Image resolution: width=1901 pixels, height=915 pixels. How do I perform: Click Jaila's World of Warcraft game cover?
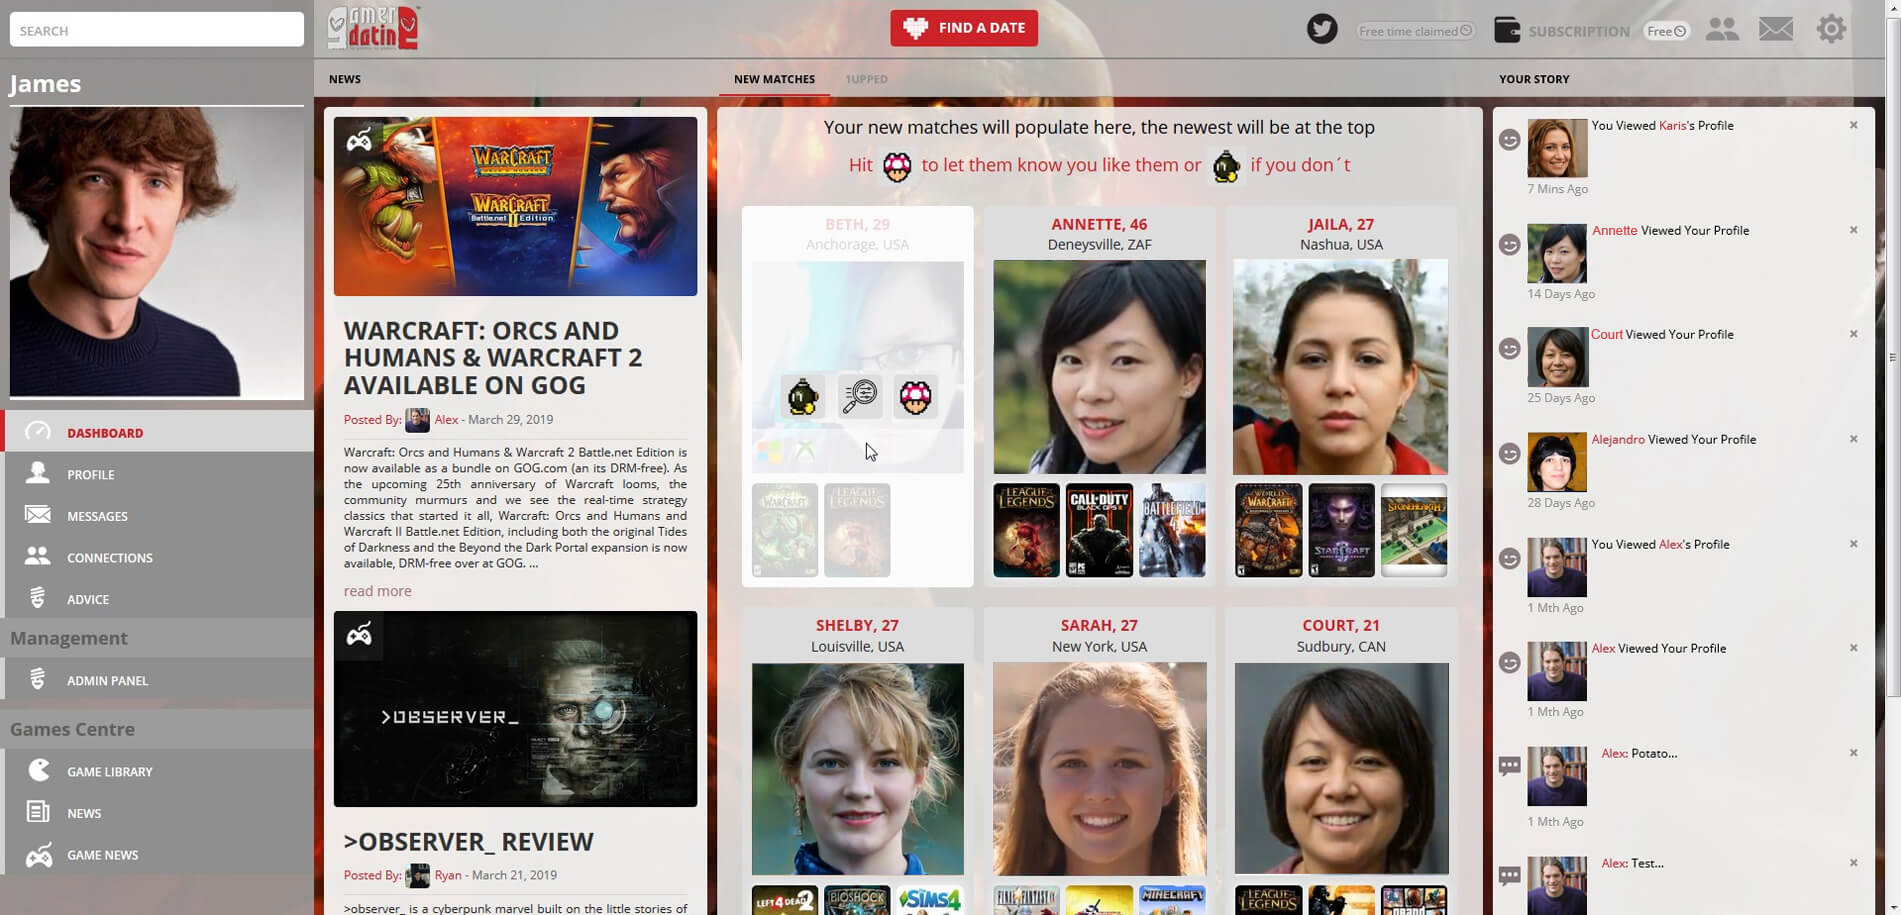[1268, 530]
